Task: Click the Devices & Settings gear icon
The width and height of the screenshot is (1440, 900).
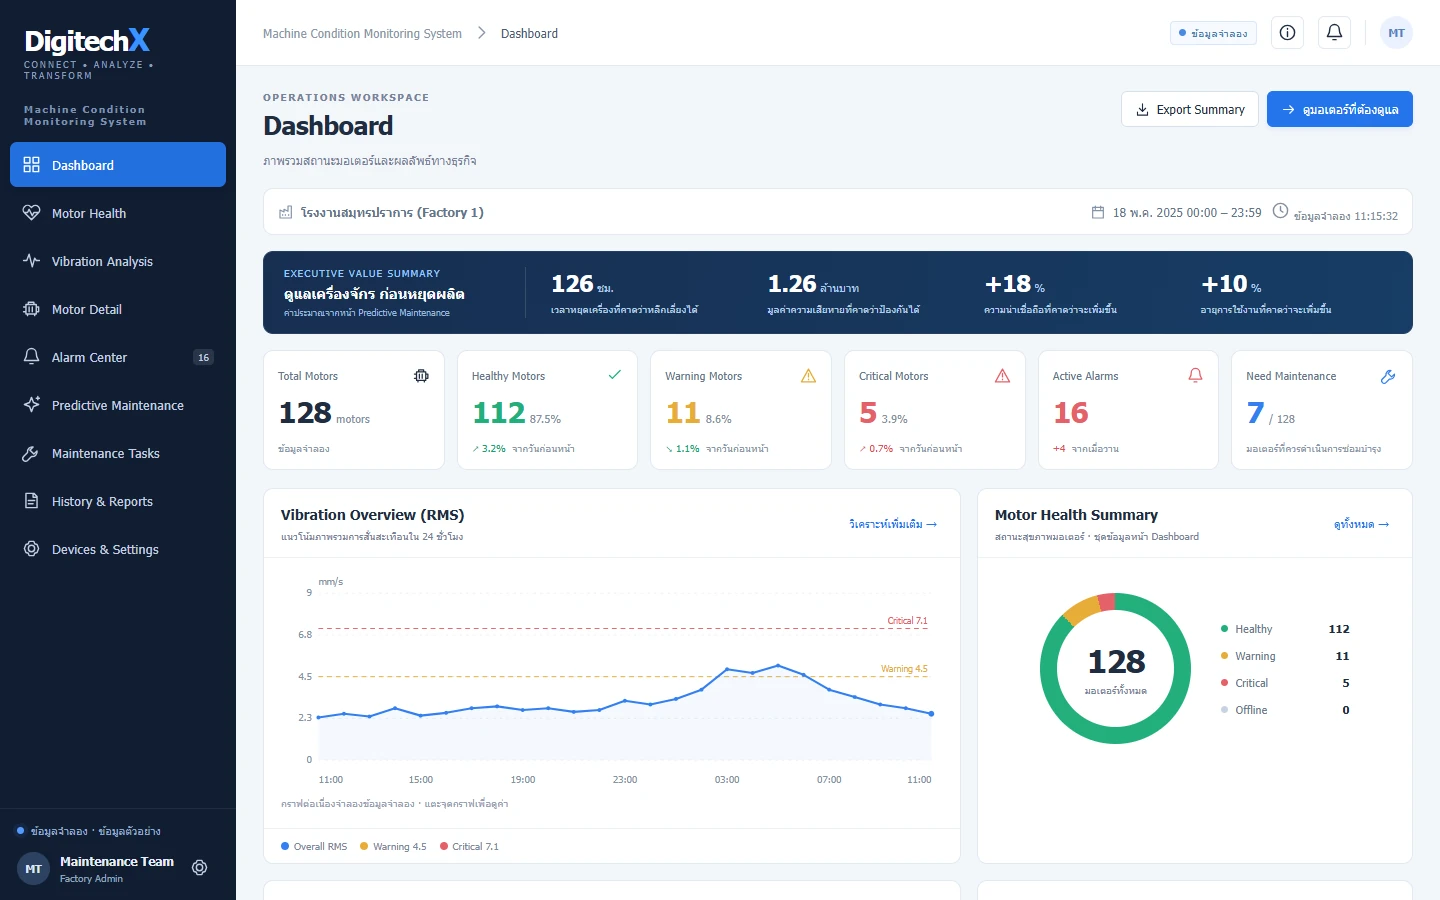Action: pos(32,549)
